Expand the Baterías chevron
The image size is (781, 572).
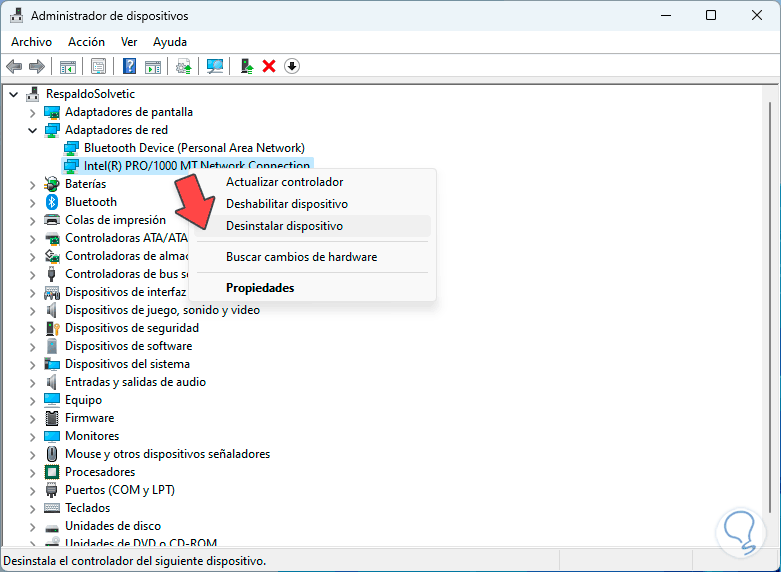[x=32, y=185]
